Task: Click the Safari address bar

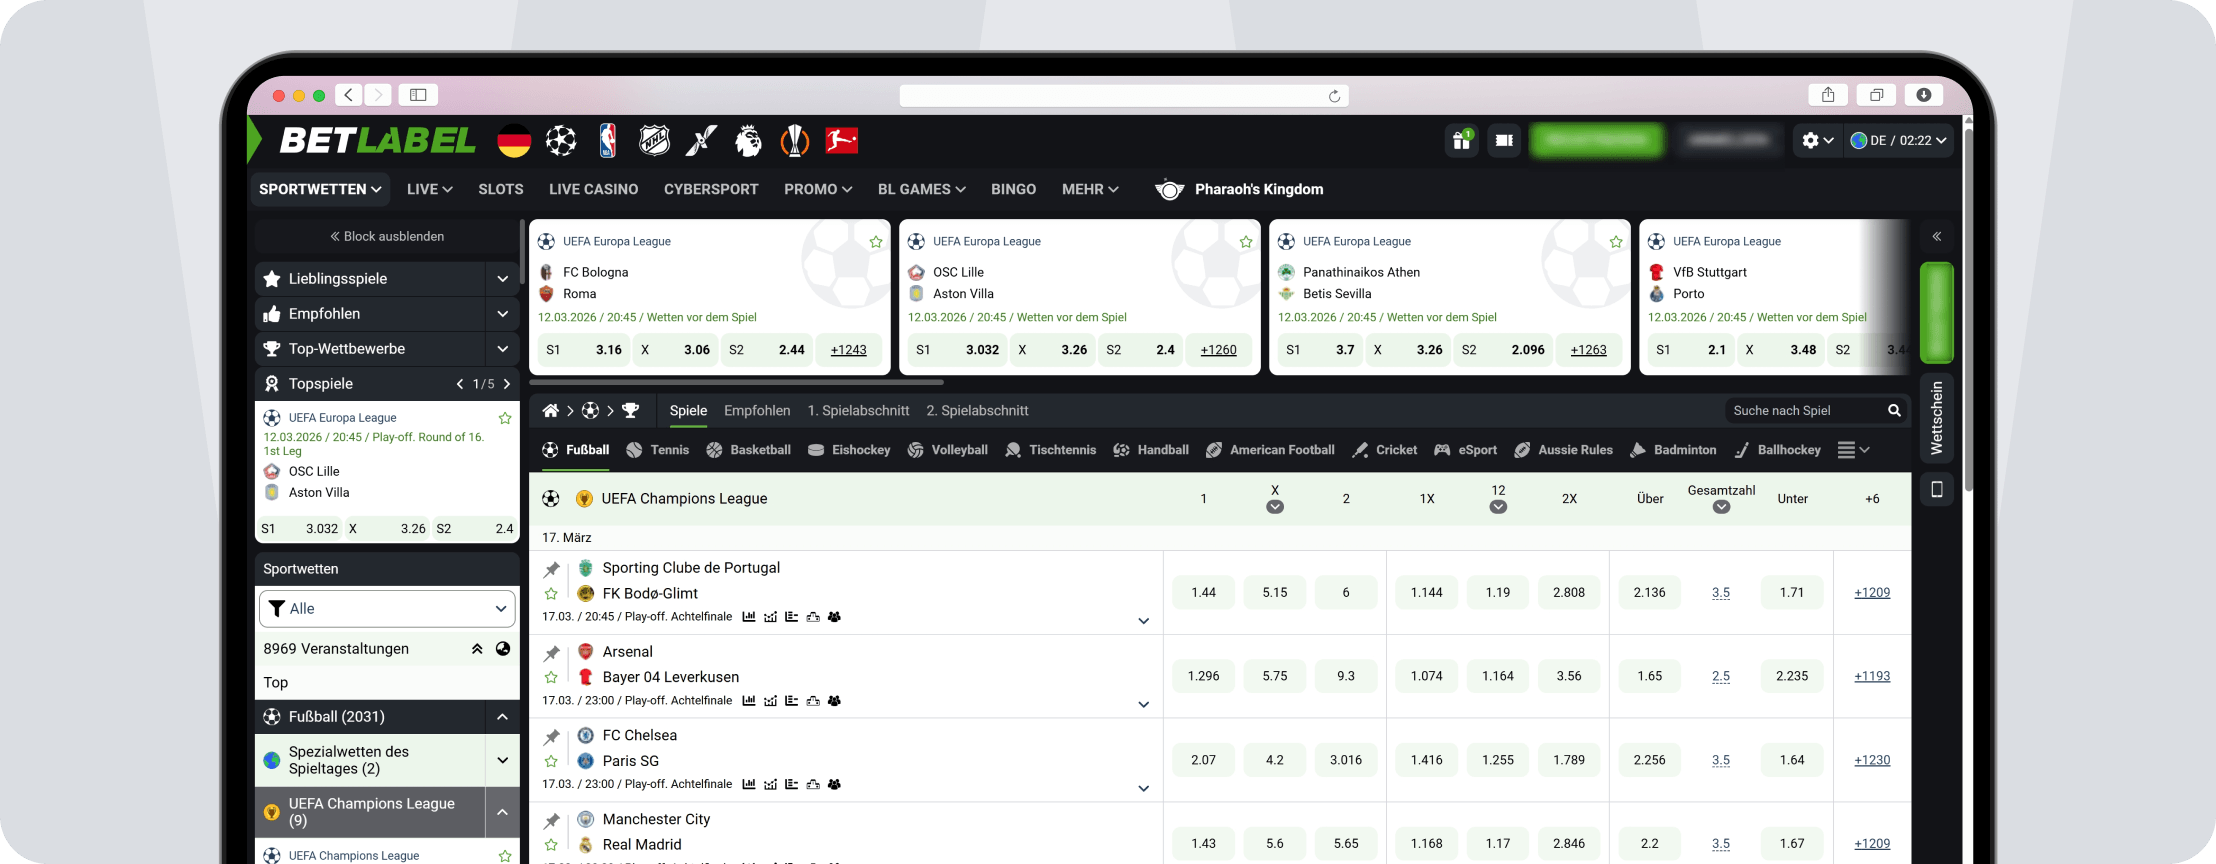Action: click(x=1124, y=96)
